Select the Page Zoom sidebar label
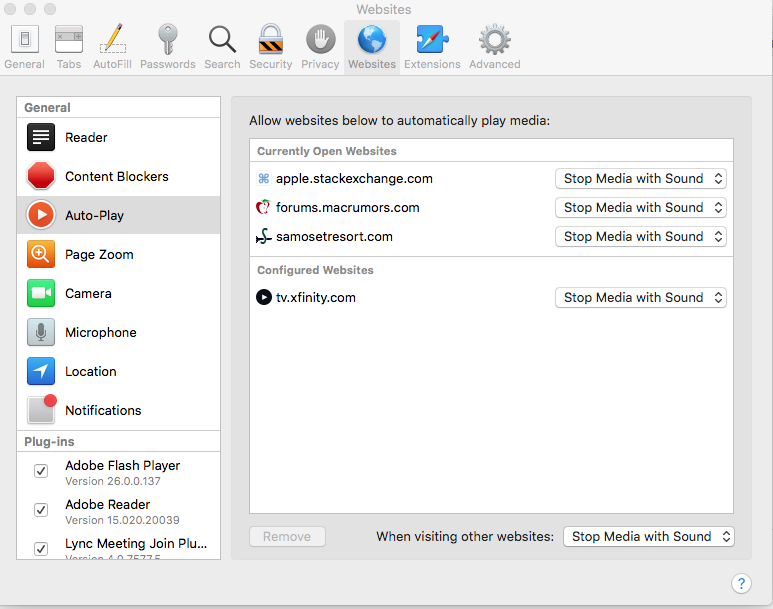The height and width of the screenshot is (609, 773). point(99,254)
